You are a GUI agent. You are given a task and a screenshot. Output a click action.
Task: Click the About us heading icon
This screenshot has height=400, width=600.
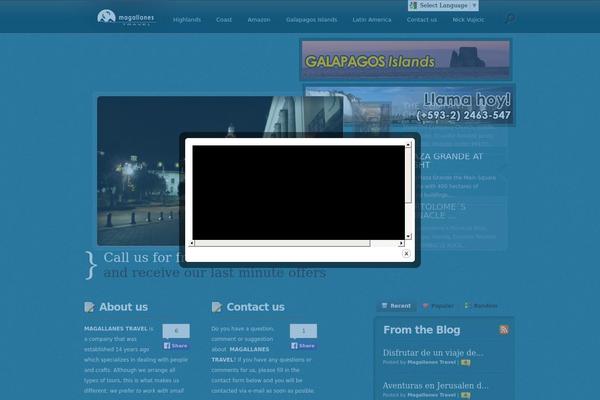(x=89, y=307)
